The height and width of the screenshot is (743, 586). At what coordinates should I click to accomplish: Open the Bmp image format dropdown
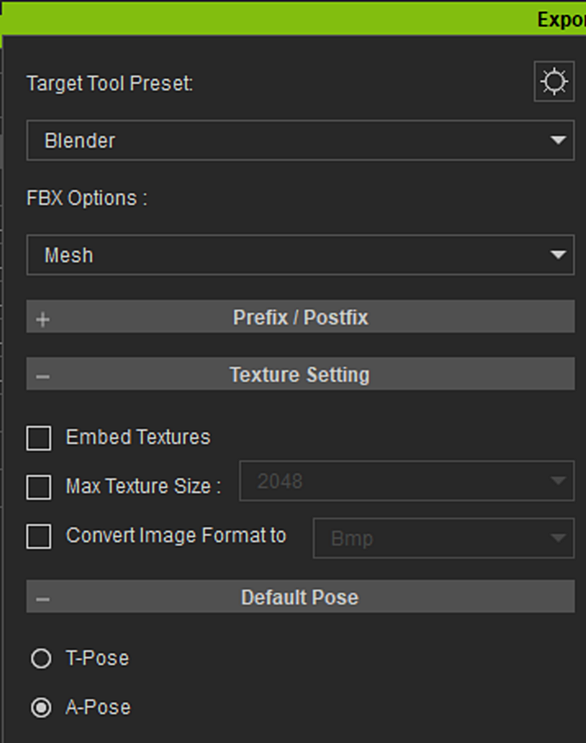click(444, 538)
